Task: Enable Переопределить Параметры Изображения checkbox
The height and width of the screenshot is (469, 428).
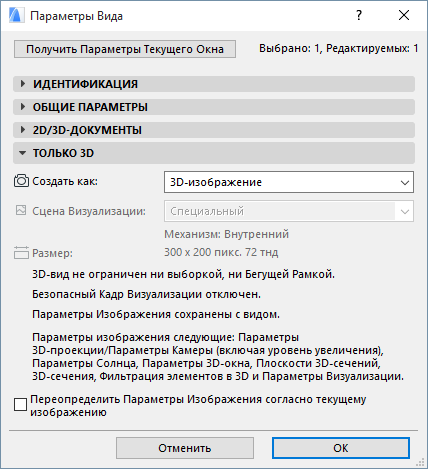Action: click(21, 405)
